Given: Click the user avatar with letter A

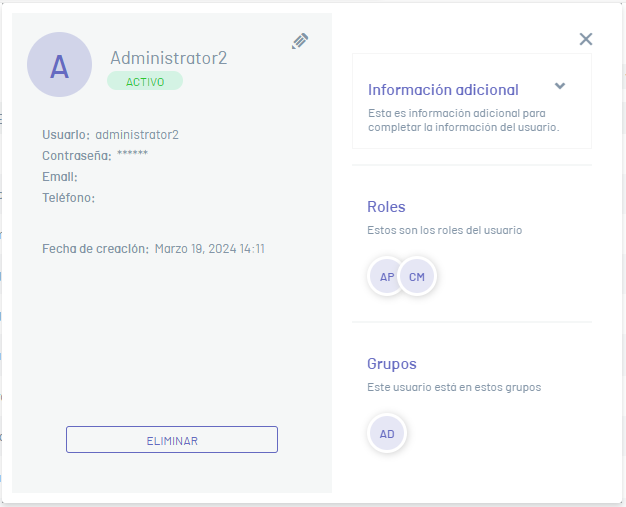Looking at the screenshot, I should click(59, 65).
